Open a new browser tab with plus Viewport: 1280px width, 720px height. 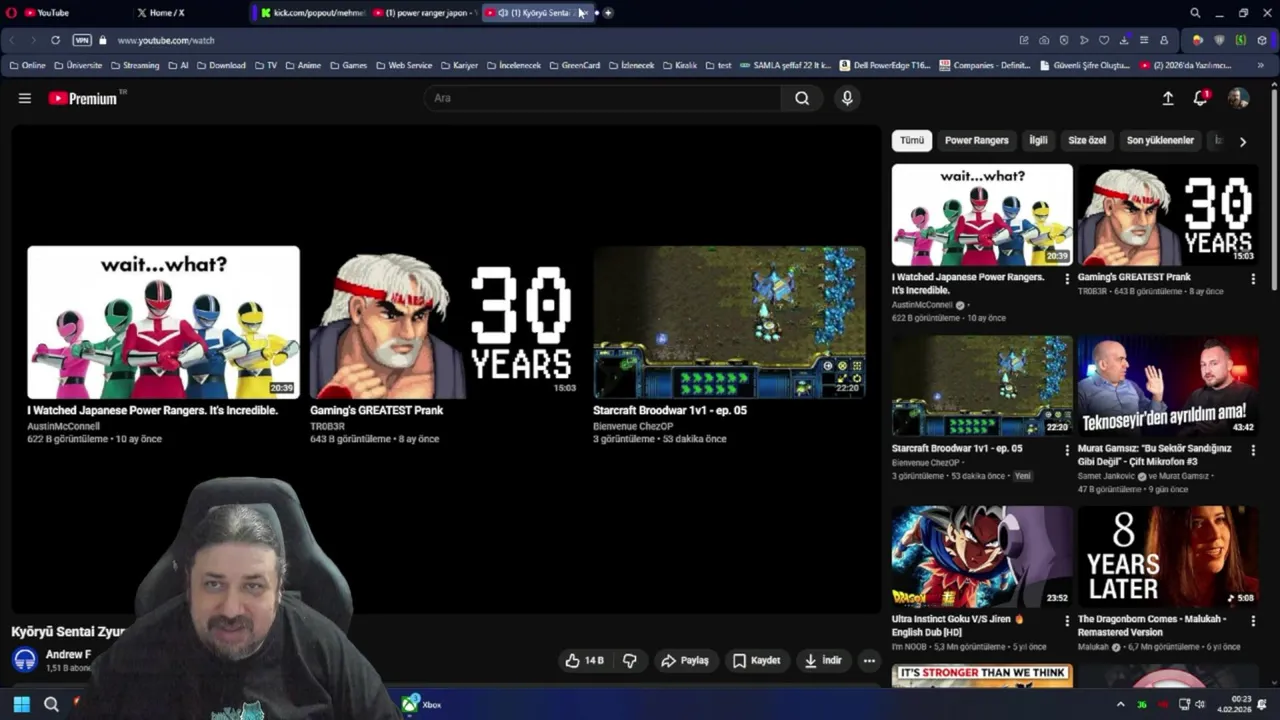[x=608, y=13]
